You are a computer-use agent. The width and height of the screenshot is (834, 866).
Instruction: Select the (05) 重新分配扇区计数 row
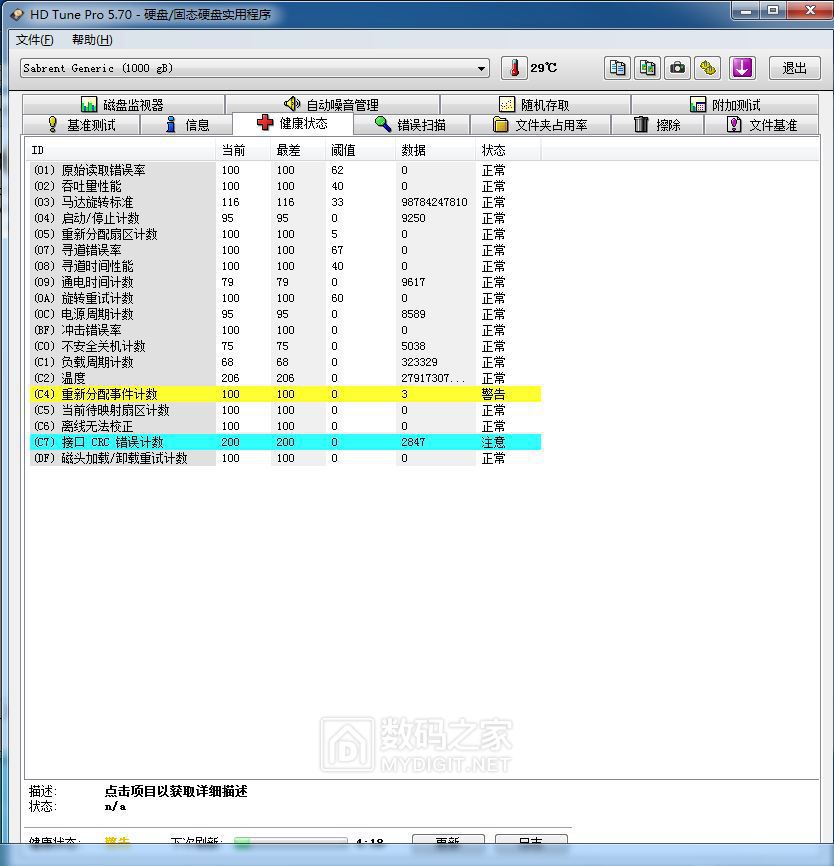click(x=286, y=234)
